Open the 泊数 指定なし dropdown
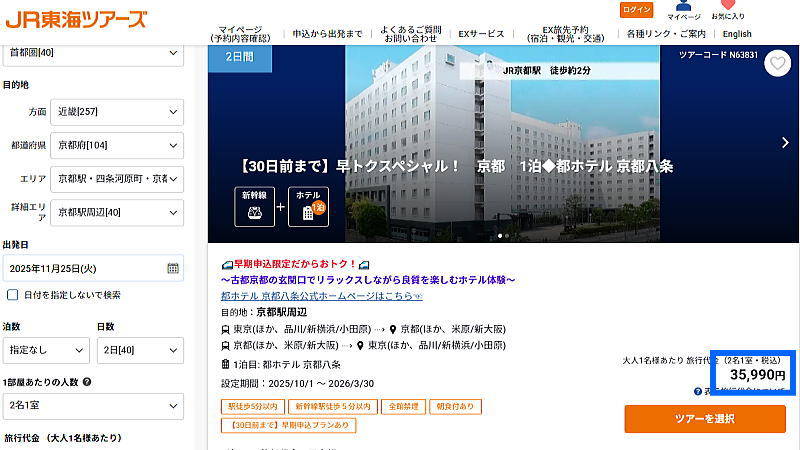This screenshot has height=450, width=800. 46,351
